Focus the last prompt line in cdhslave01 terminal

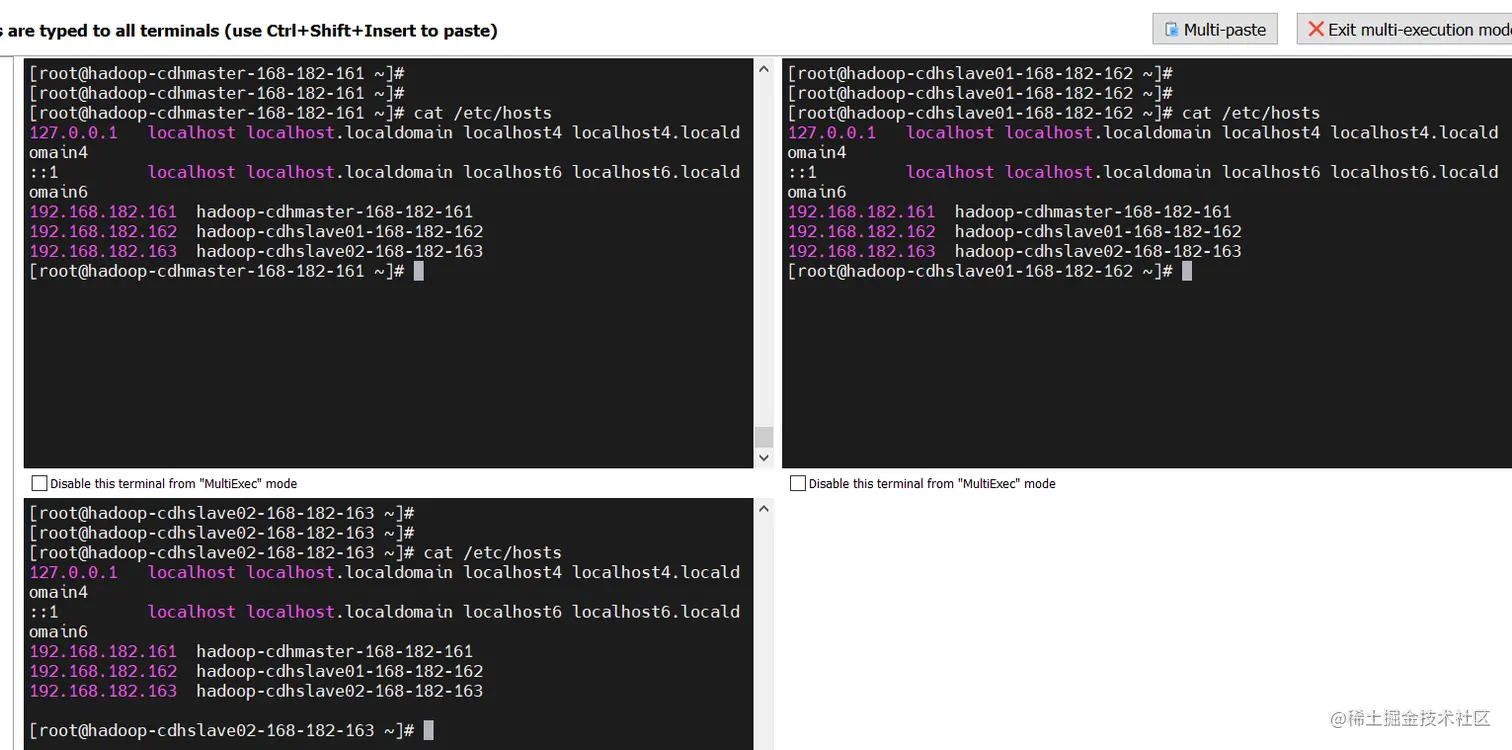tap(990, 271)
